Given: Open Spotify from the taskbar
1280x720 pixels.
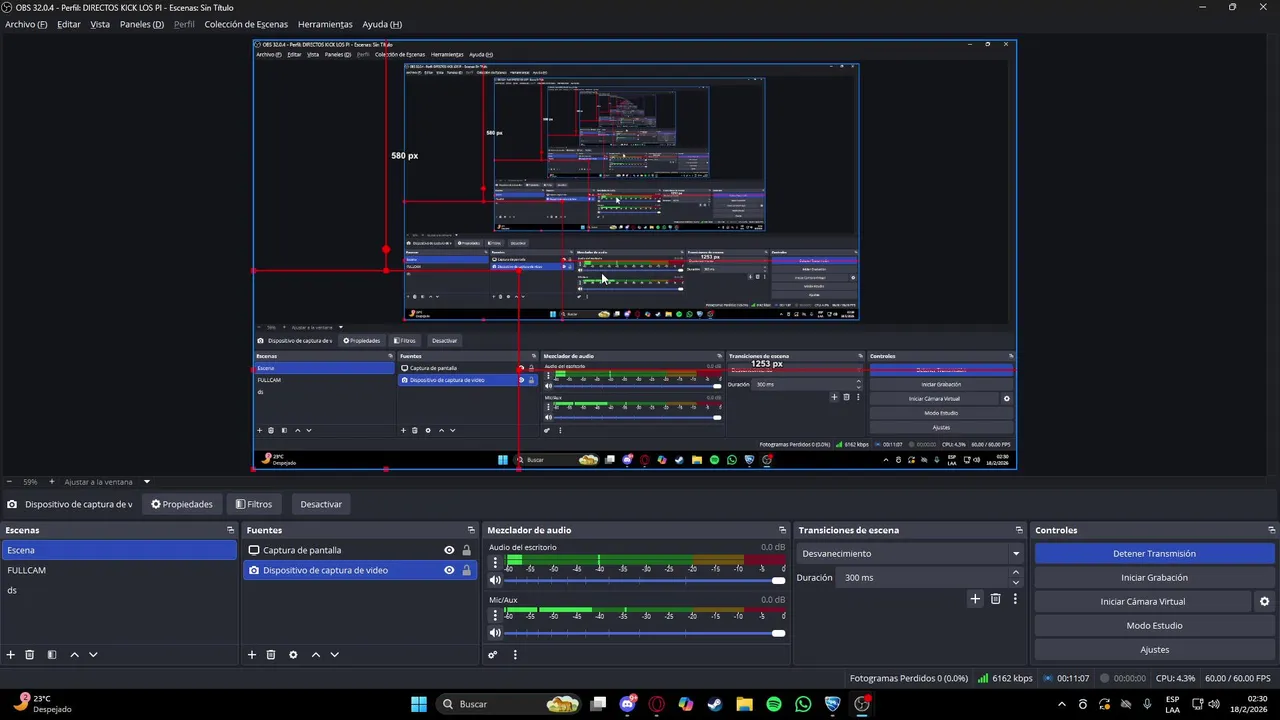Looking at the screenshot, I should (774, 704).
